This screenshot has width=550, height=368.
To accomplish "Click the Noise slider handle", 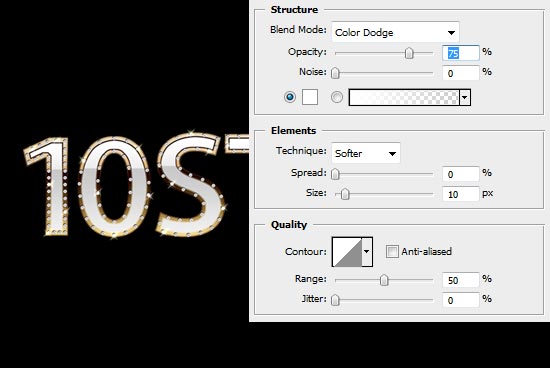I will (335, 73).
